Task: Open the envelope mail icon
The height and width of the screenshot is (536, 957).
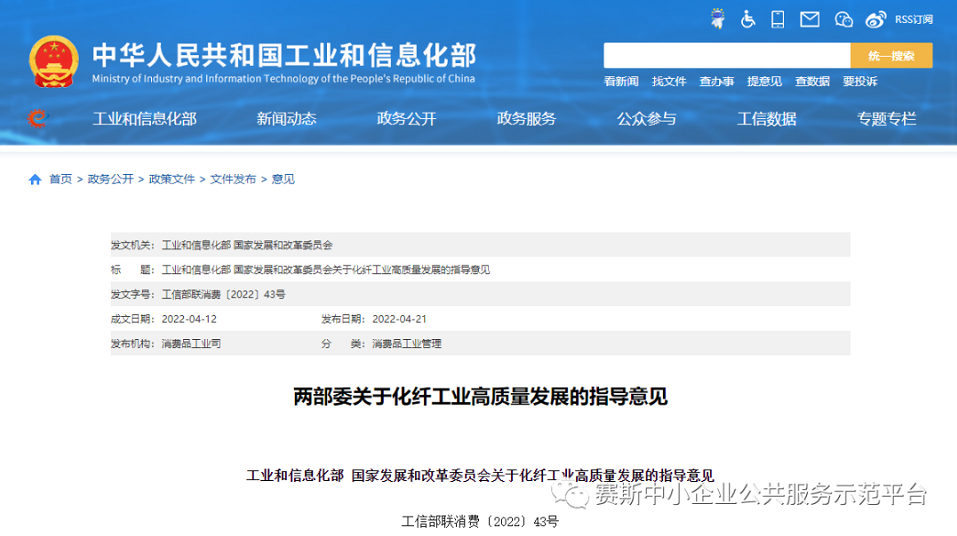Action: coord(810,19)
